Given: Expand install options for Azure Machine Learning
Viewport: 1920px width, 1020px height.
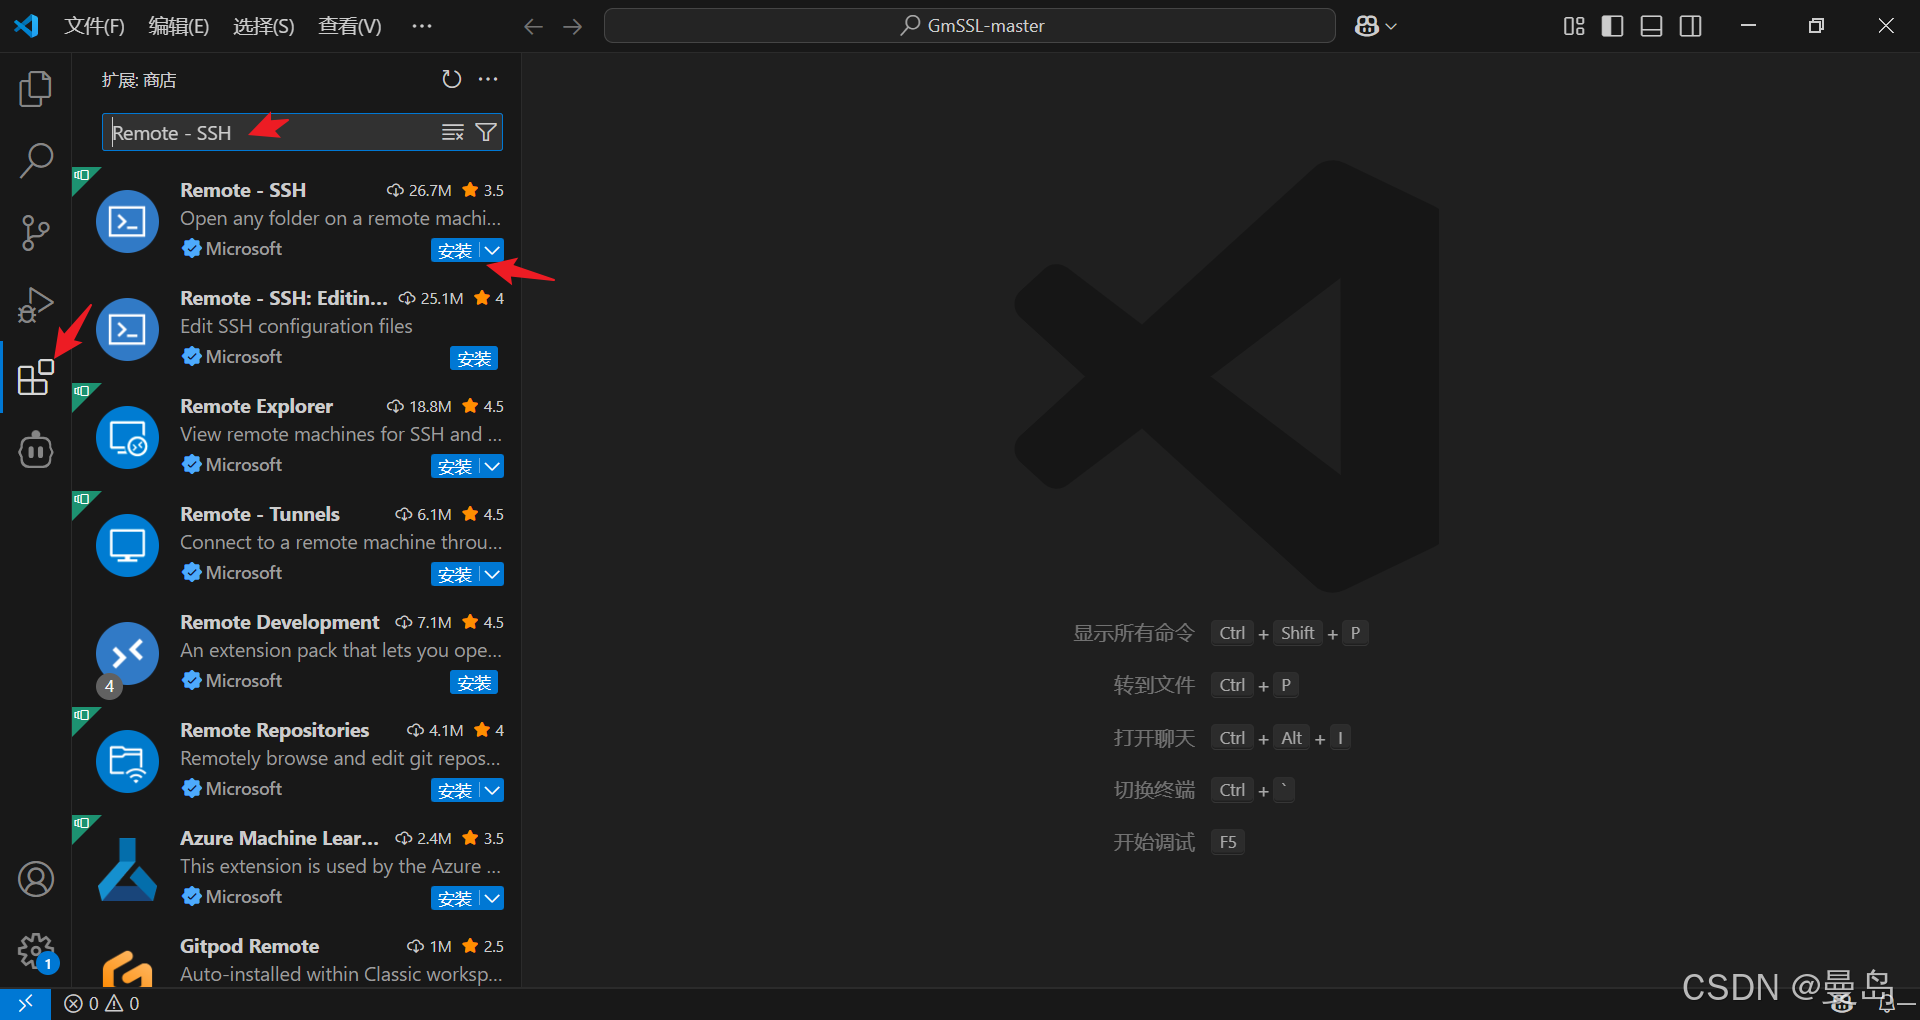Looking at the screenshot, I should click(492, 898).
